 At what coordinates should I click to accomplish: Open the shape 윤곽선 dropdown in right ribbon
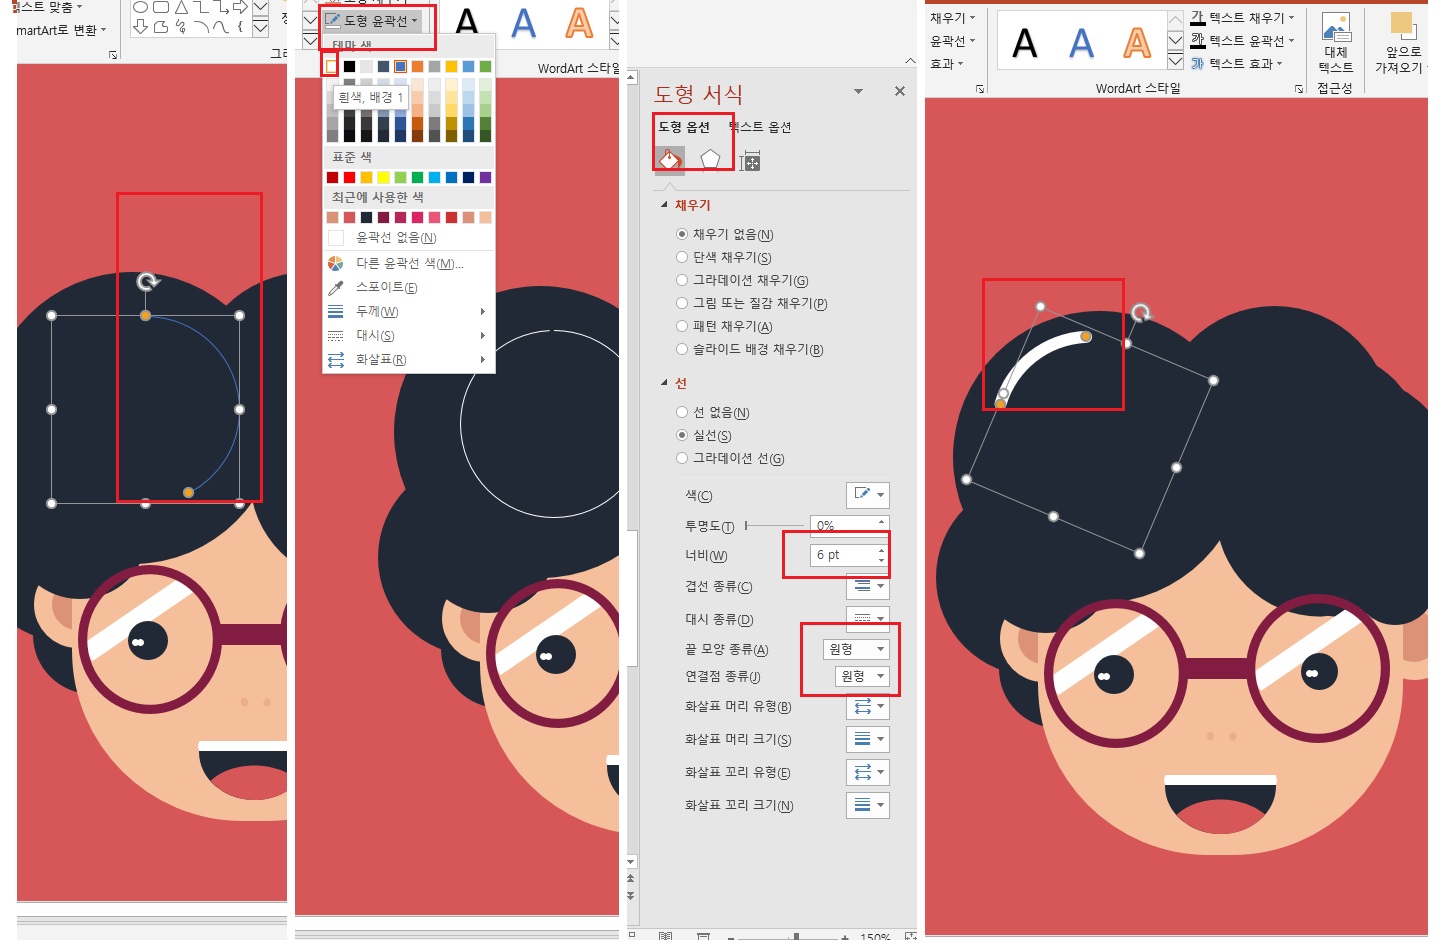tap(952, 41)
